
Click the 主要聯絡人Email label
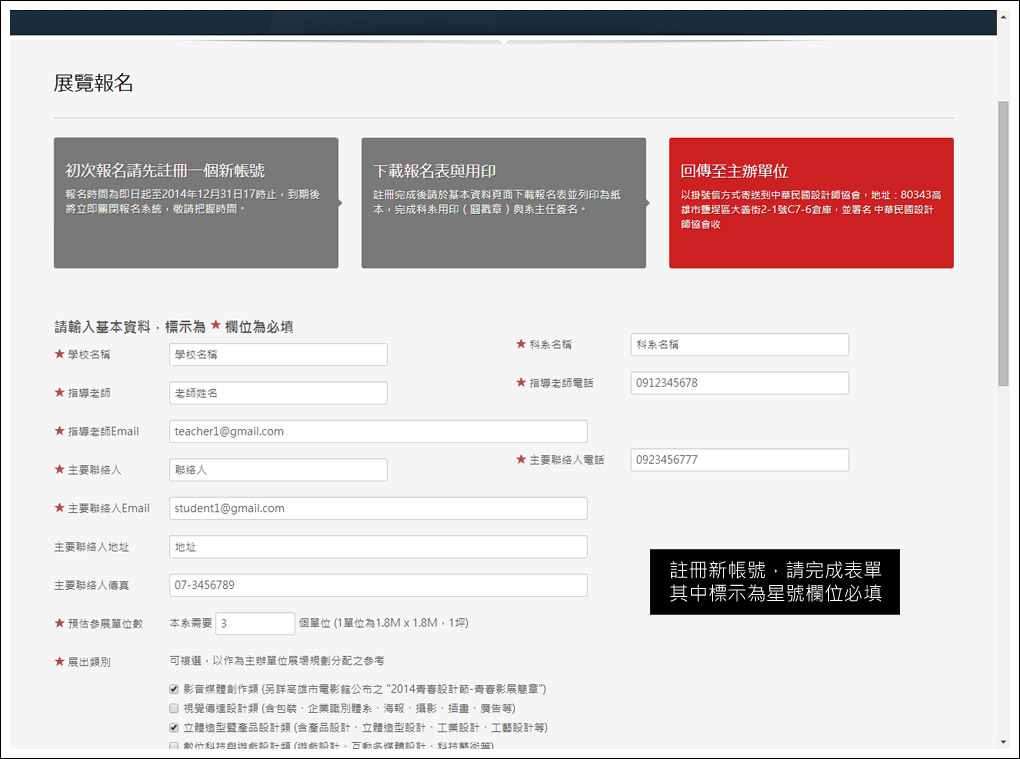click(109, 508)
